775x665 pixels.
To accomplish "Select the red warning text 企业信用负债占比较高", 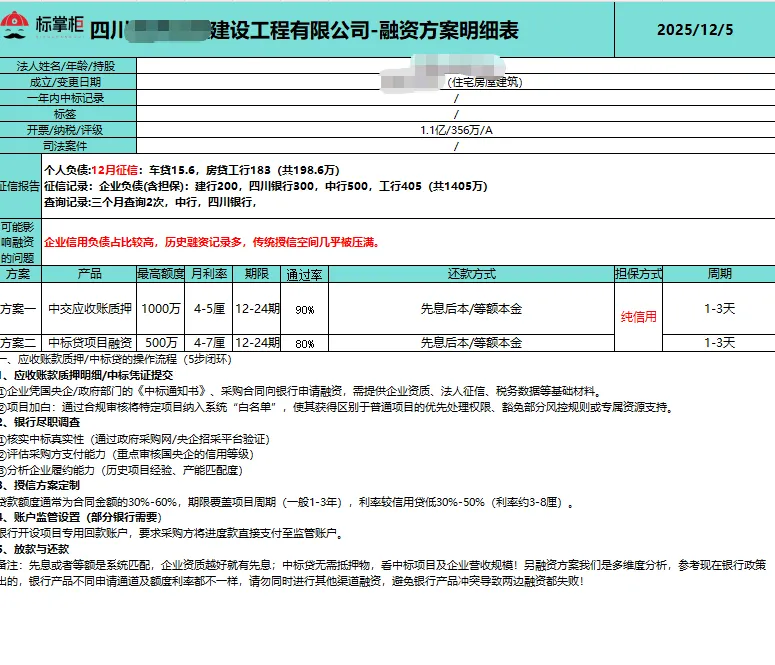I will click(212, 242).
